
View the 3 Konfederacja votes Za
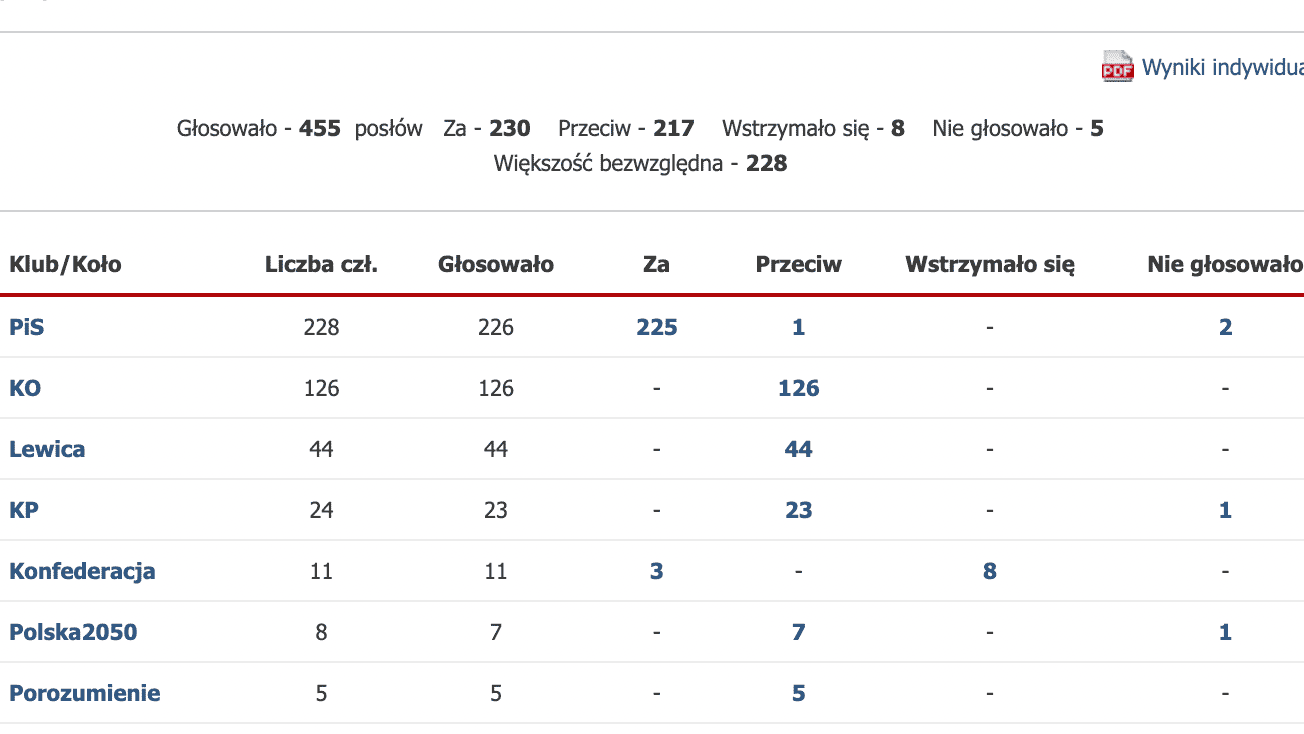(657, 571)
